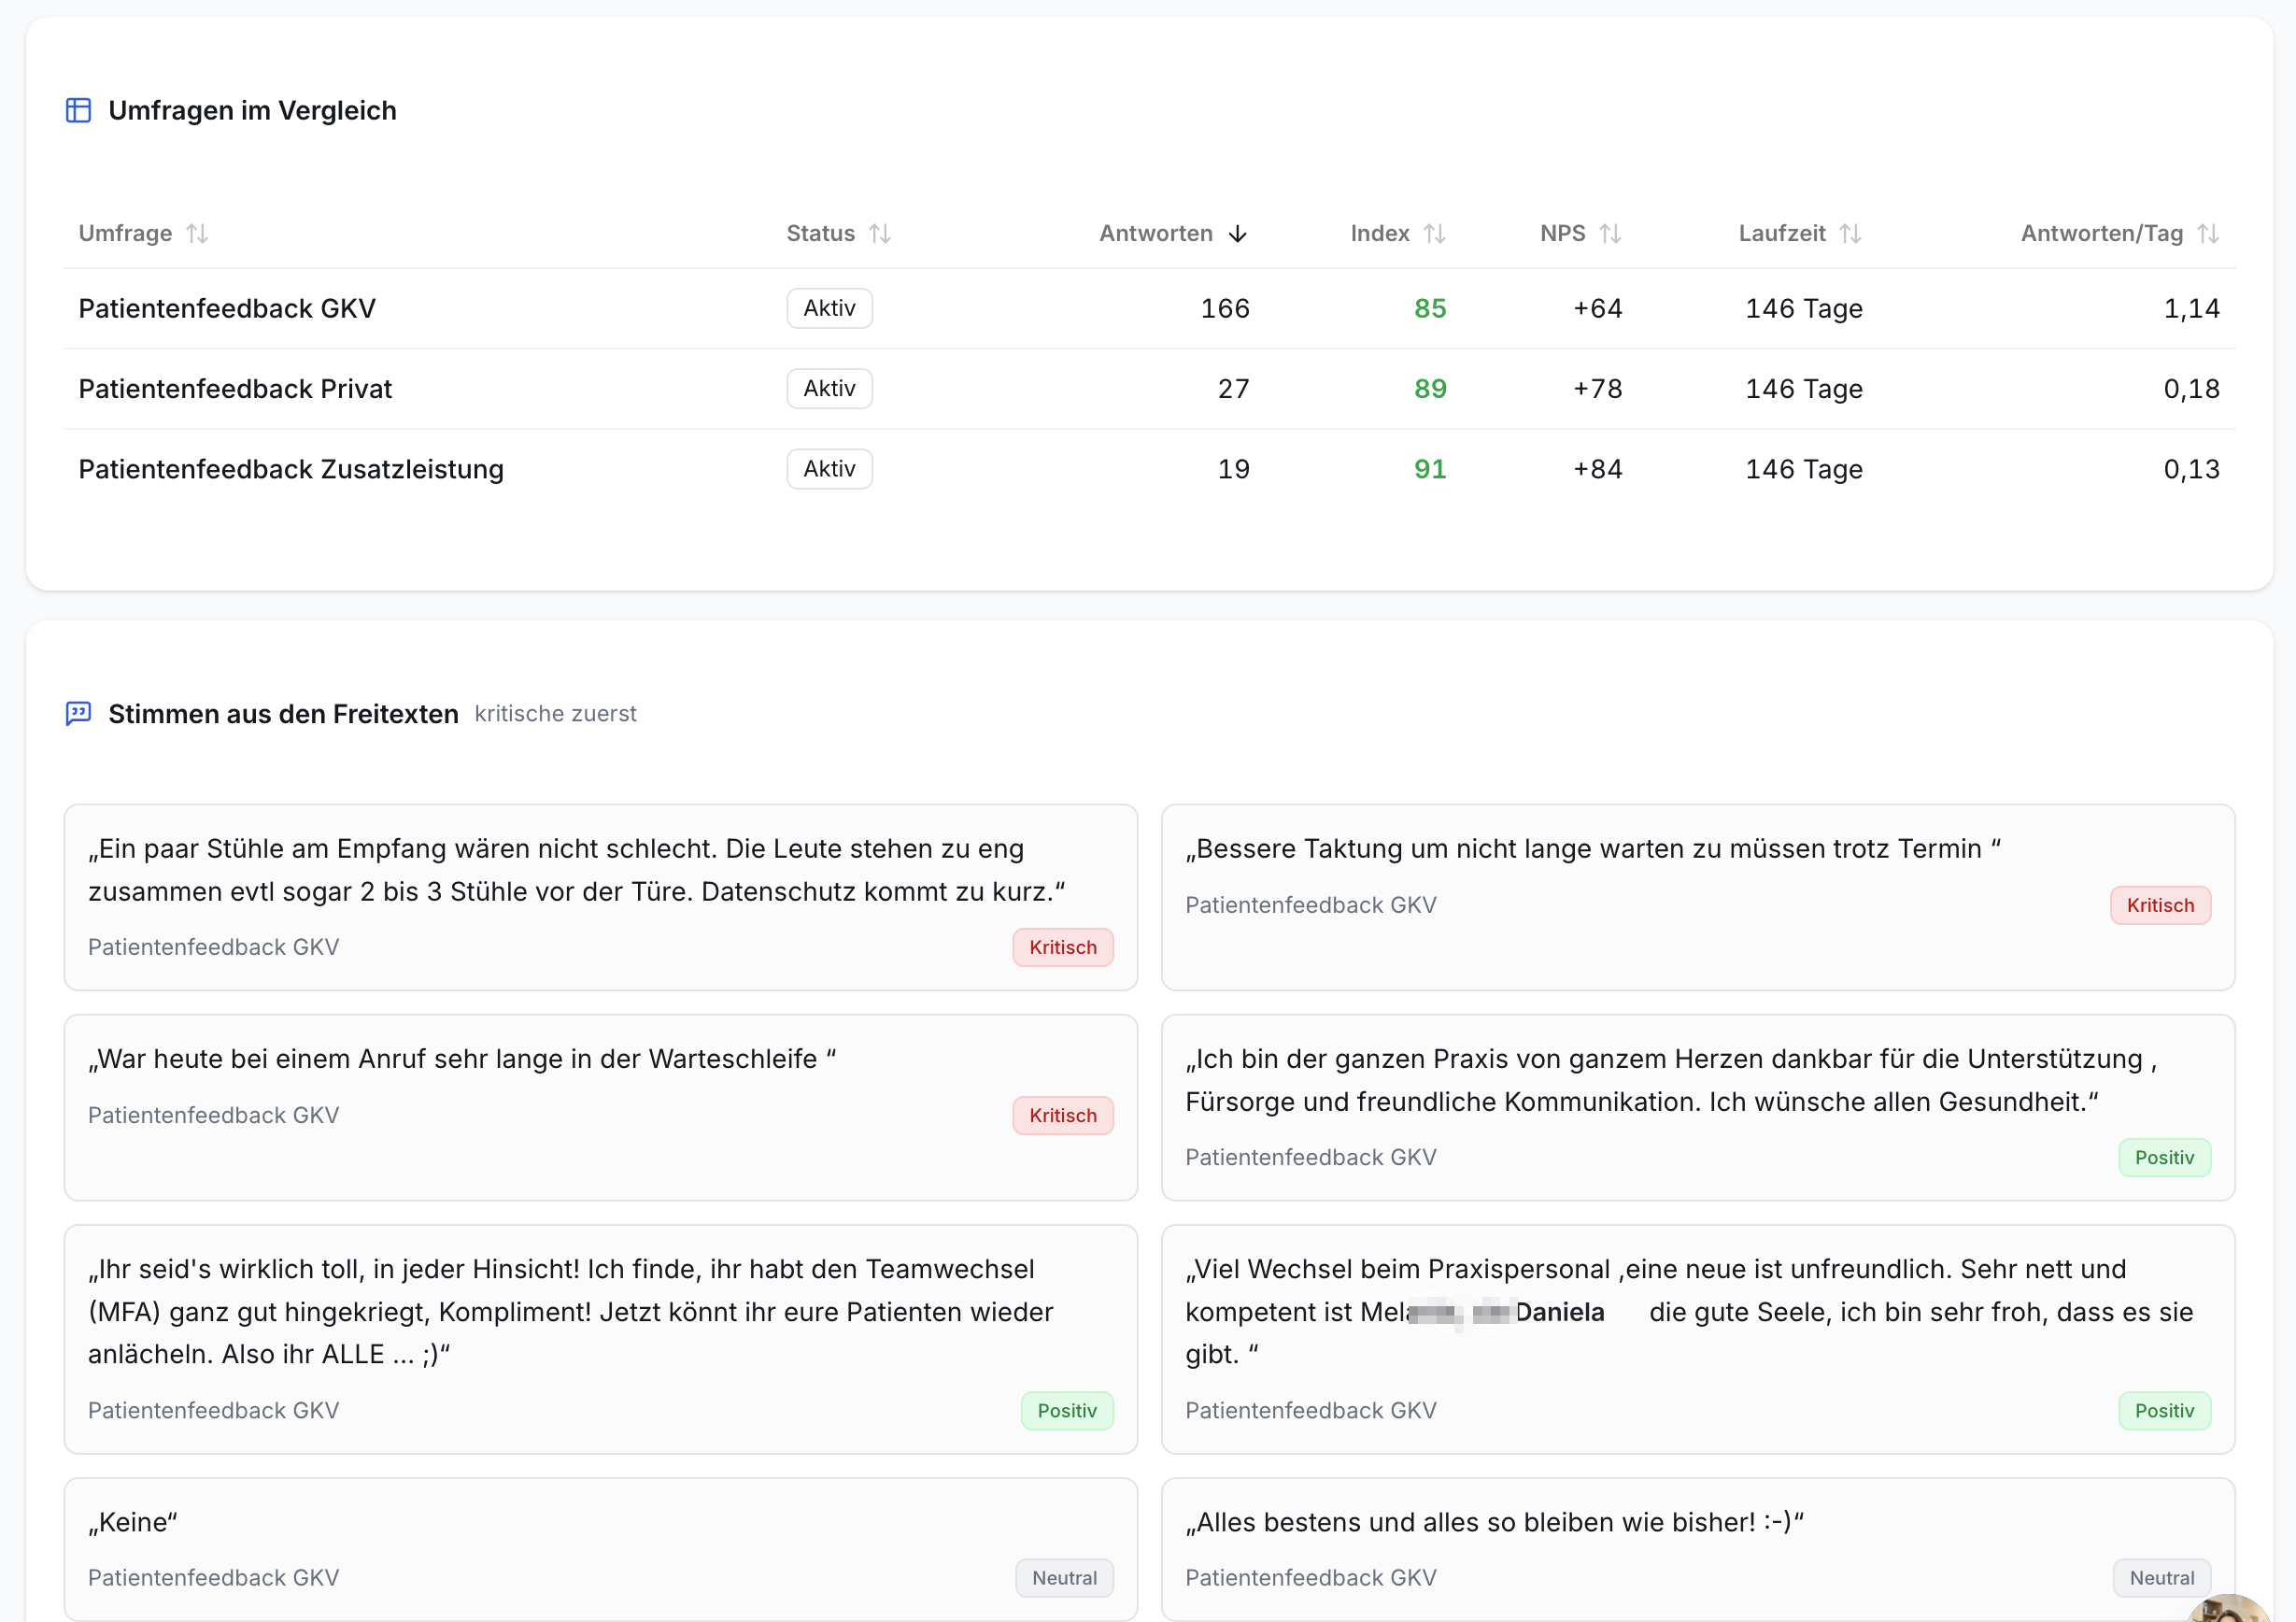2296x1622 pixels.
Task: Select the NPS value +84
Action: (1598, 469)
